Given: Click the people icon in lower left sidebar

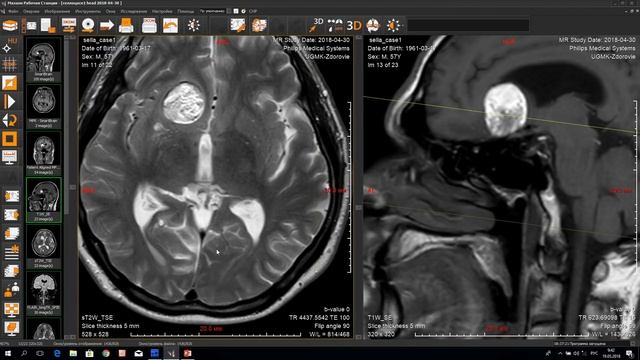Looking at the screenshot, I should tap(11, 289).
